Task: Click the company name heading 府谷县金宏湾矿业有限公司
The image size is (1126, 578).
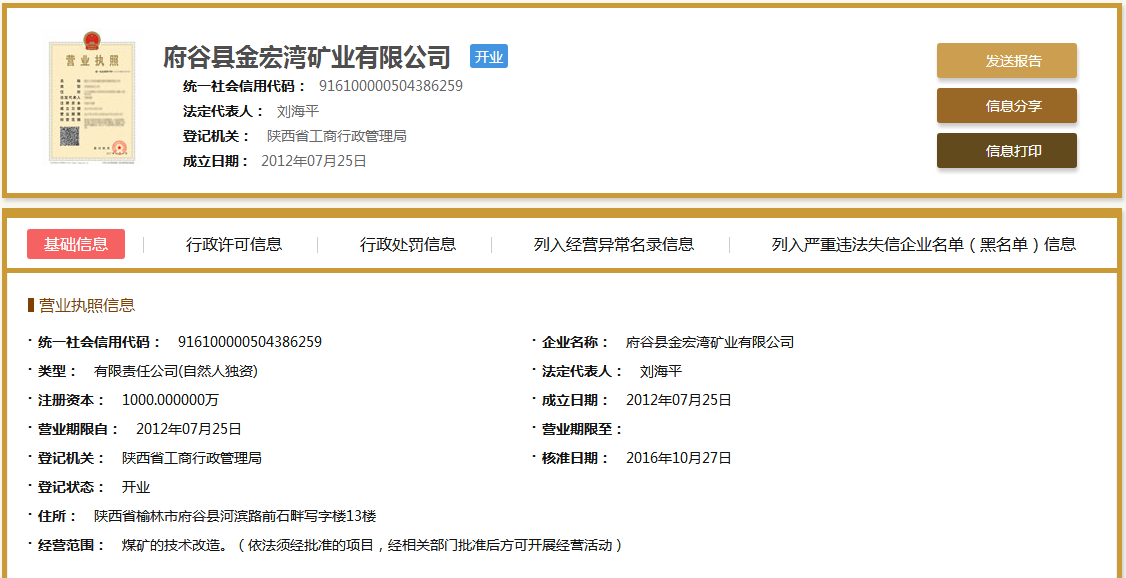Action: [x=307, y=57]
